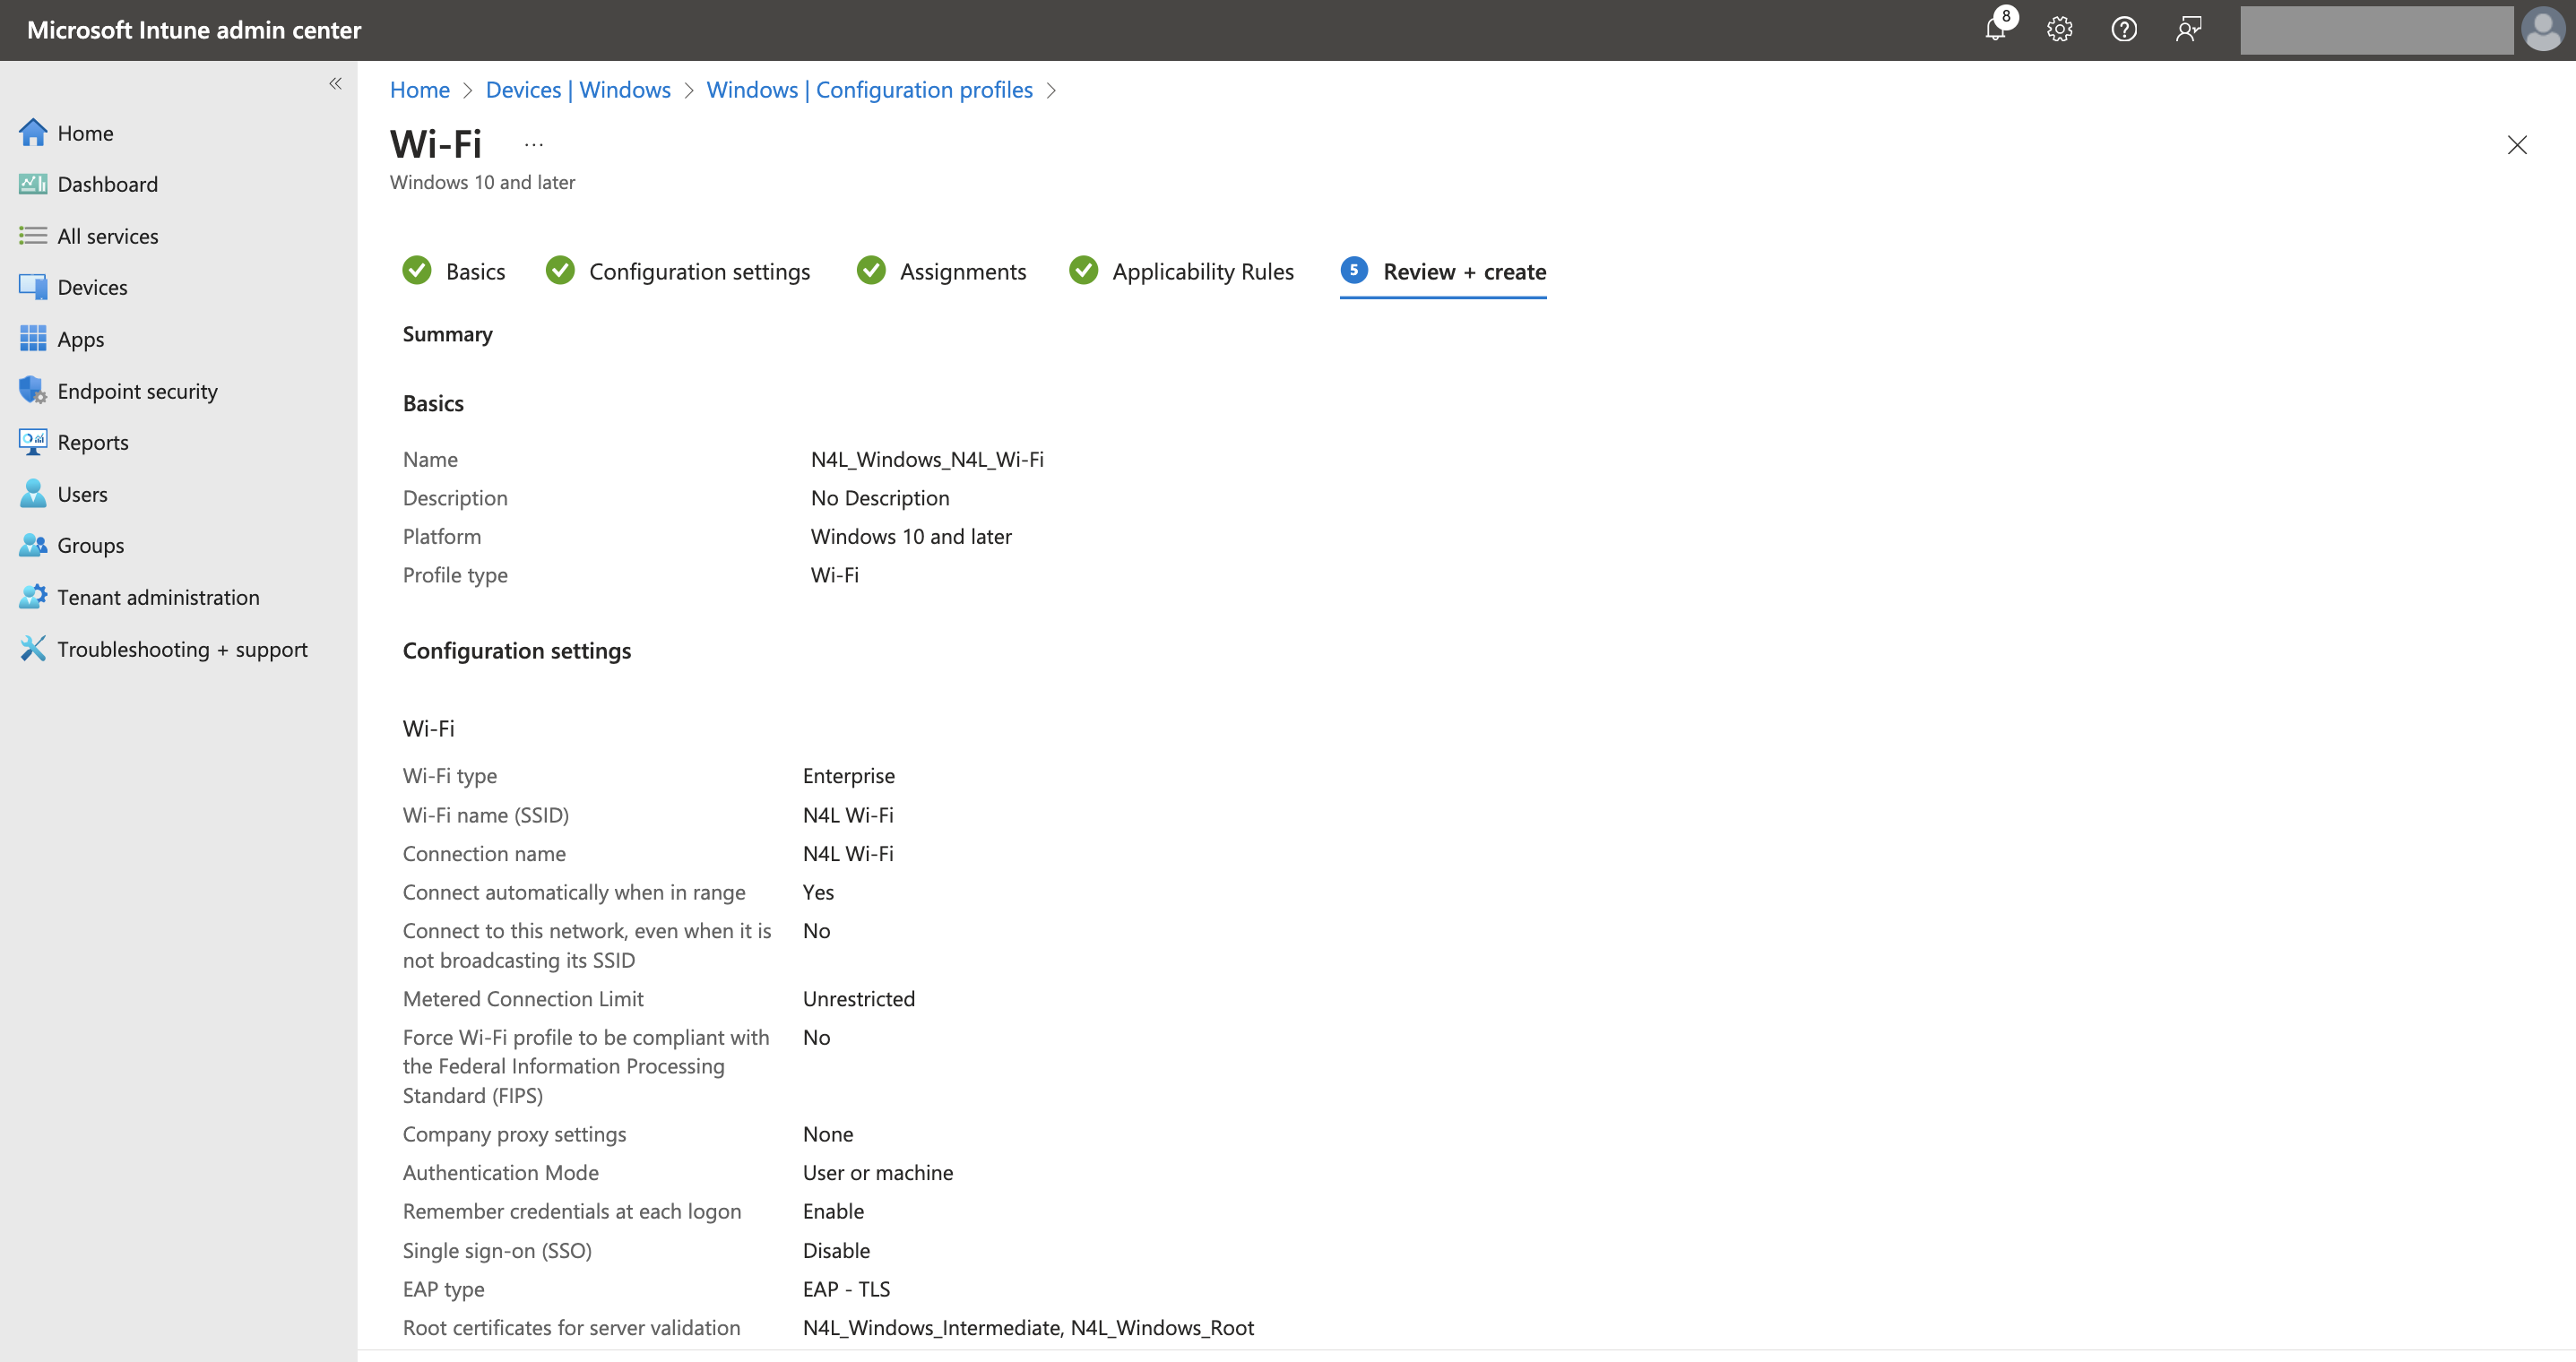Open the Wi-Fi profile more options ellipsis

(532, 143)
